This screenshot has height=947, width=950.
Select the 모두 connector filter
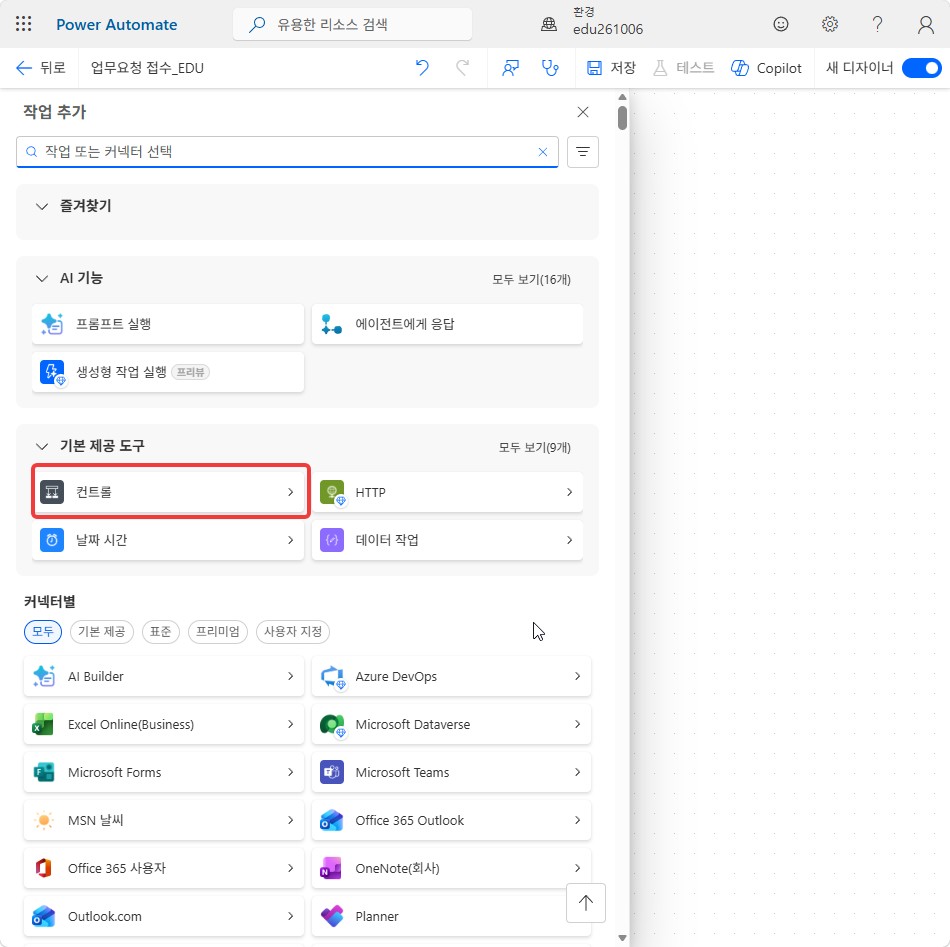(43, 632)
